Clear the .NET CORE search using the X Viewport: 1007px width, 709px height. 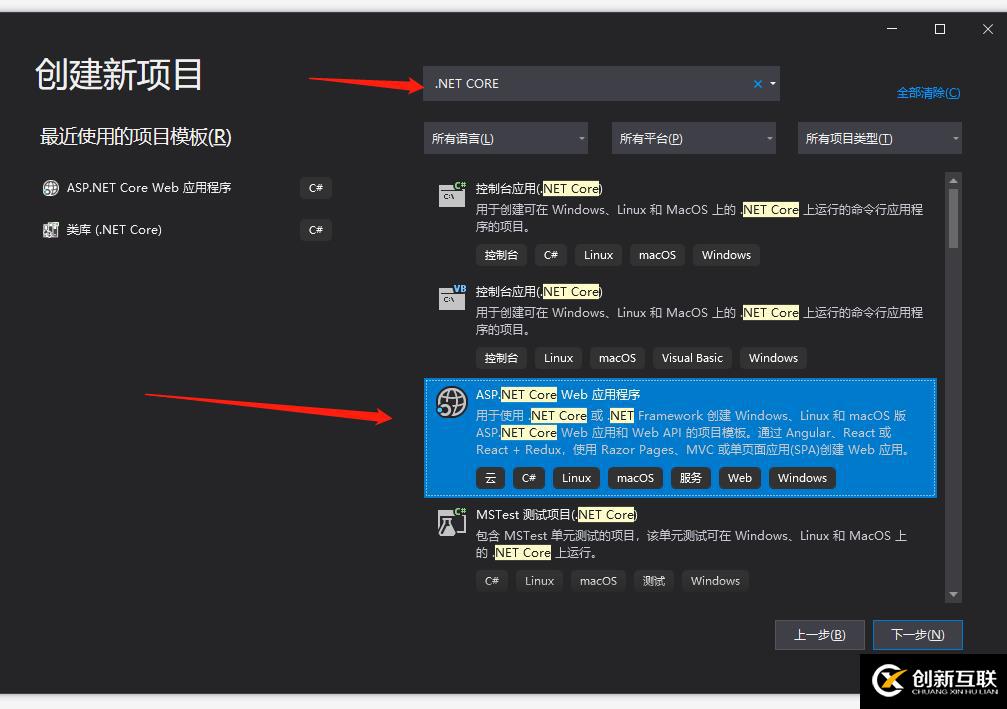pyautogui.click(x=757, y=83)
